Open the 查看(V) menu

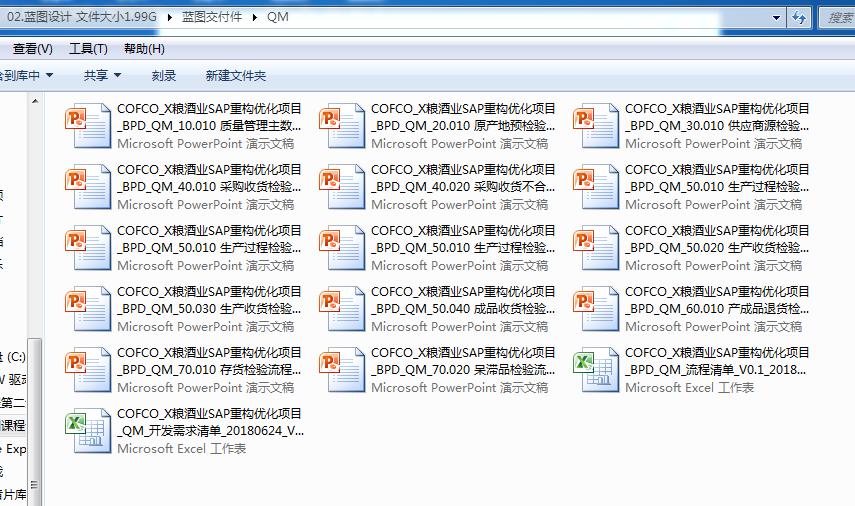tap(33, 49)
